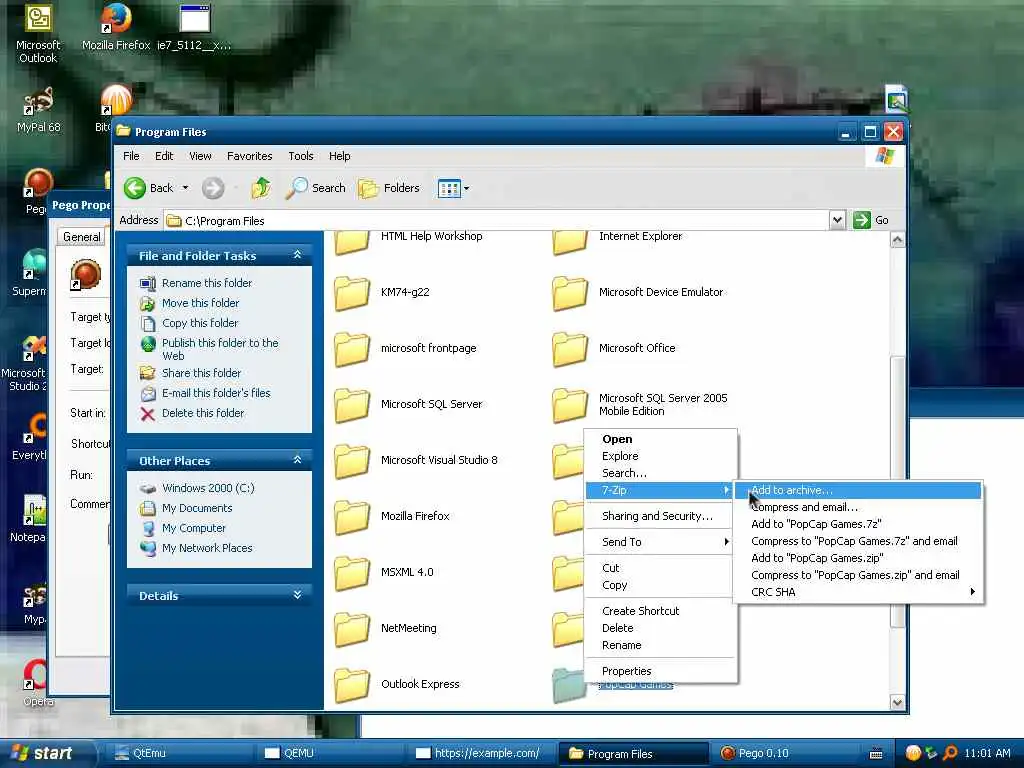
Task: Select the Outlook Express folder icon
Action: coord(352,684)
